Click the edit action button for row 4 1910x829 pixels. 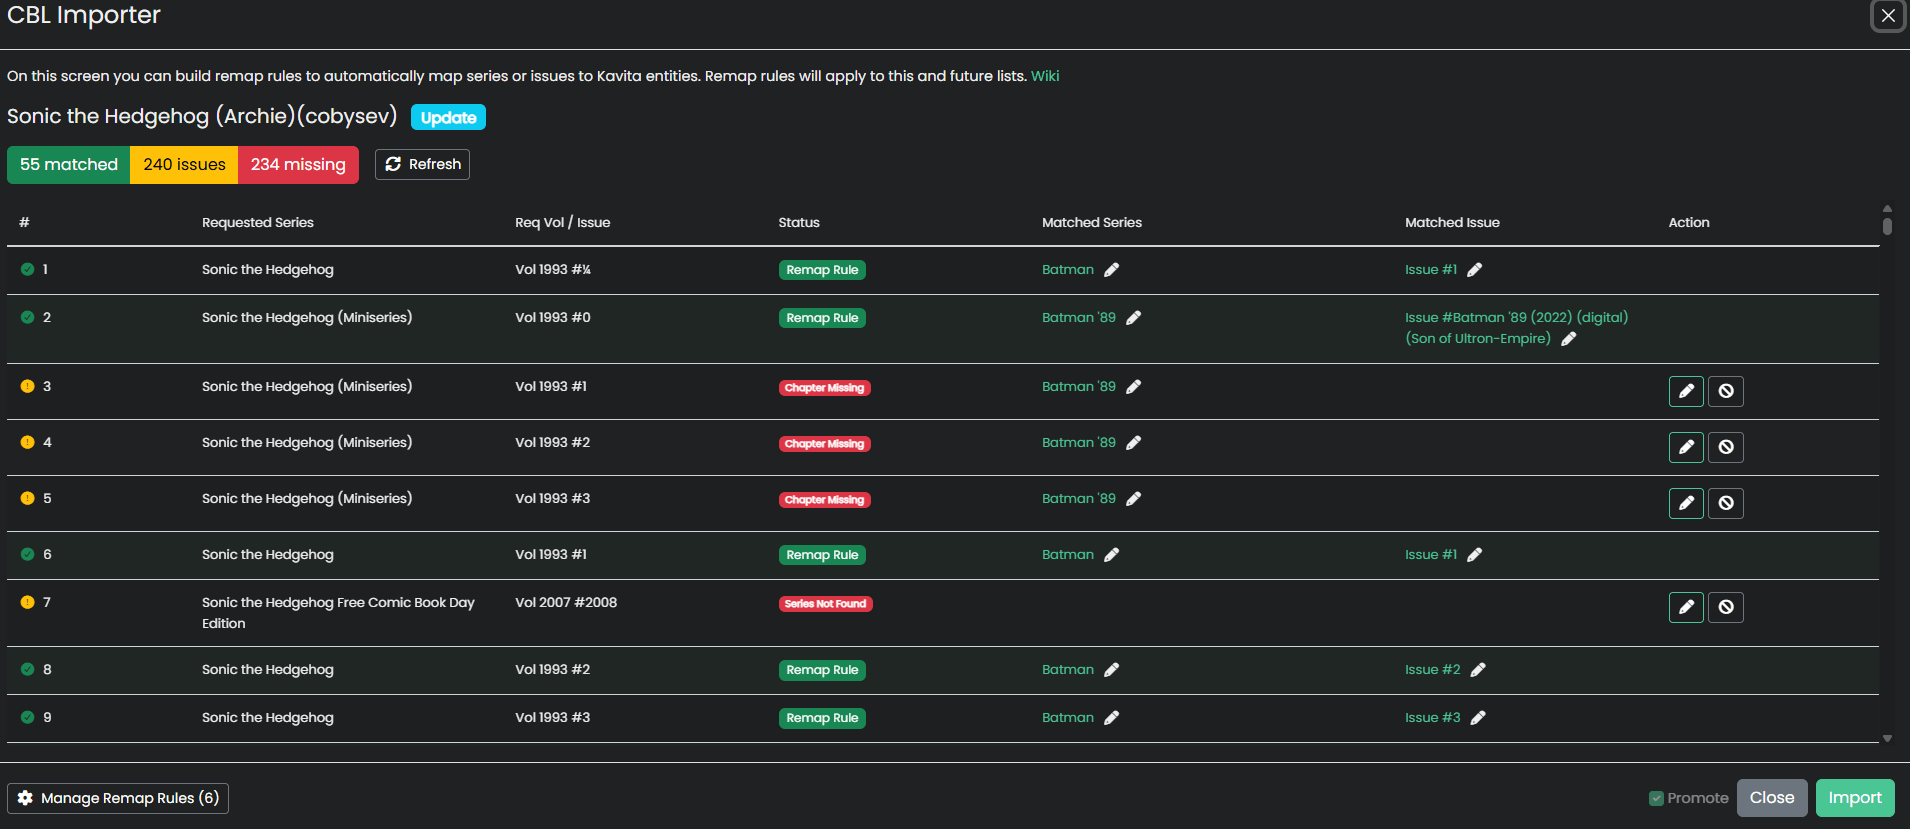(1686, 447)
